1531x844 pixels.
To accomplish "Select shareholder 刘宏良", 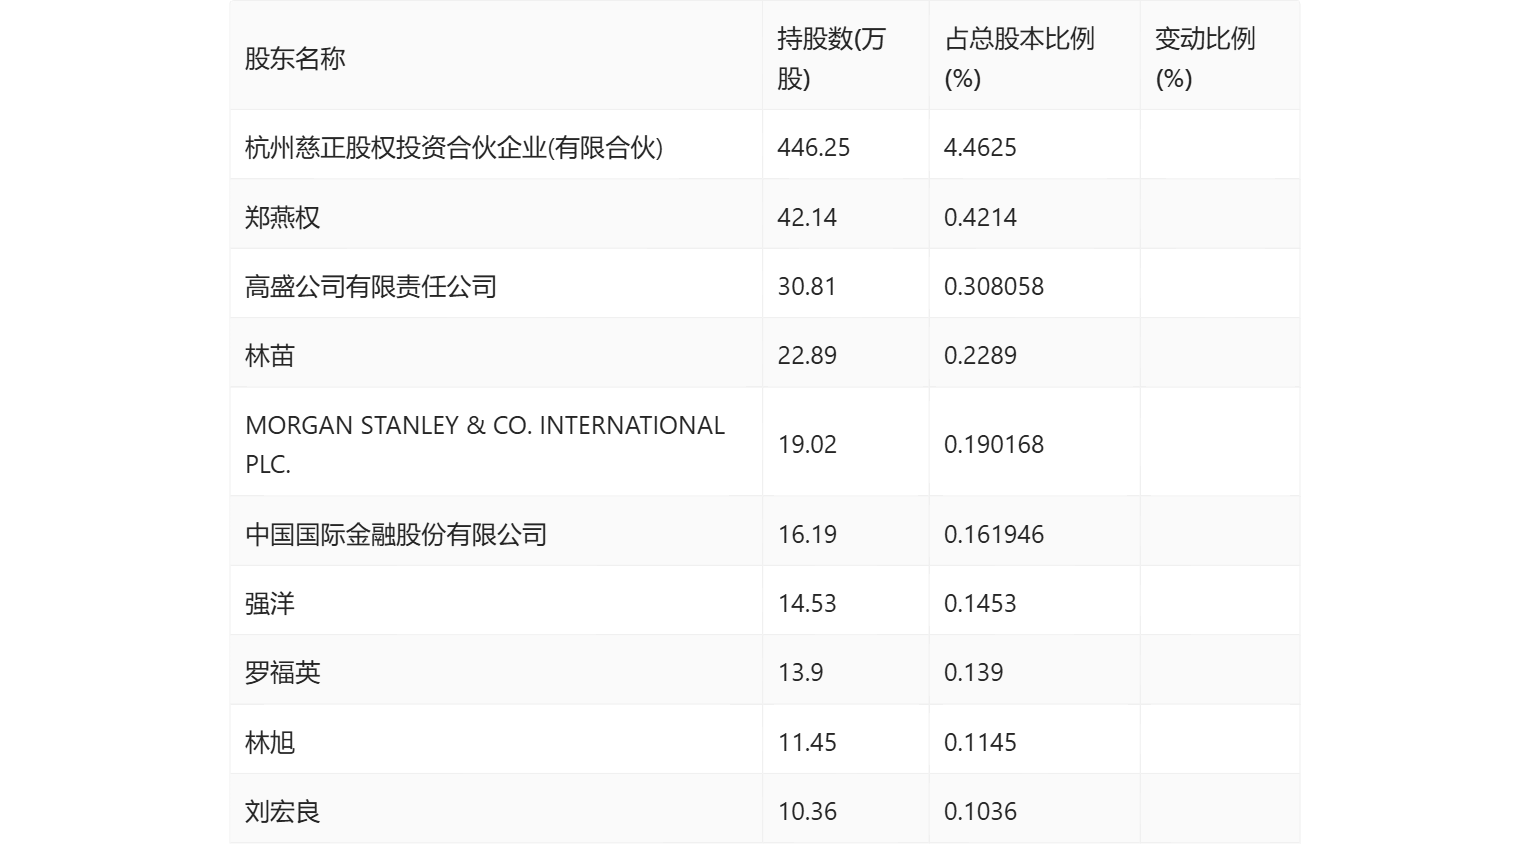I will pyautogui.click(x=283, y=810).
